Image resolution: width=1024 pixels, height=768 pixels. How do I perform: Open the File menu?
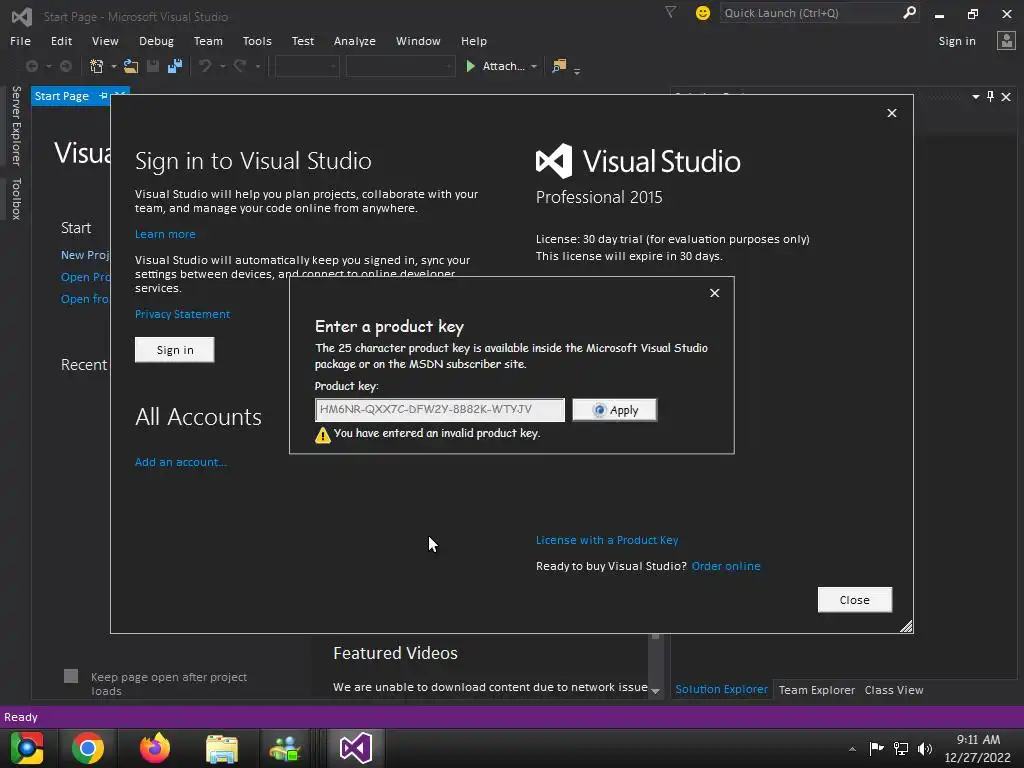pyautogui.click(x=20, y=40)
